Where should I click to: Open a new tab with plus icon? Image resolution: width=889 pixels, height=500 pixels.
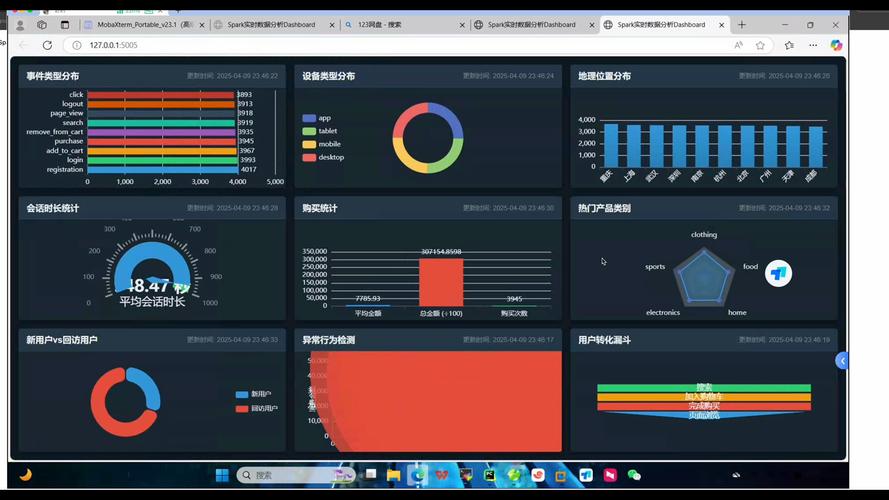click(742, 25)
